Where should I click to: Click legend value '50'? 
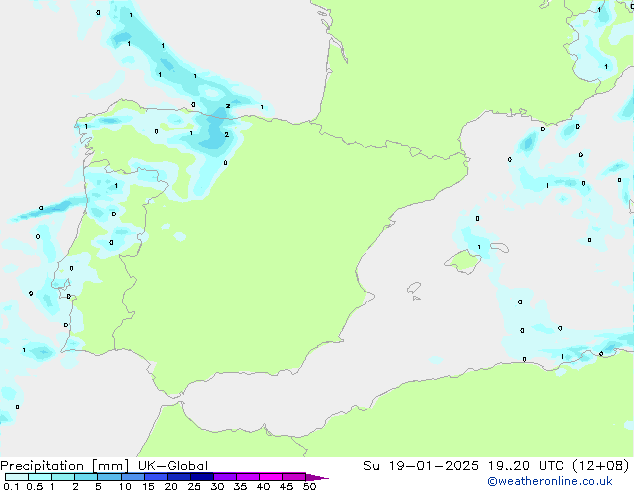click(x=309, y=486)
